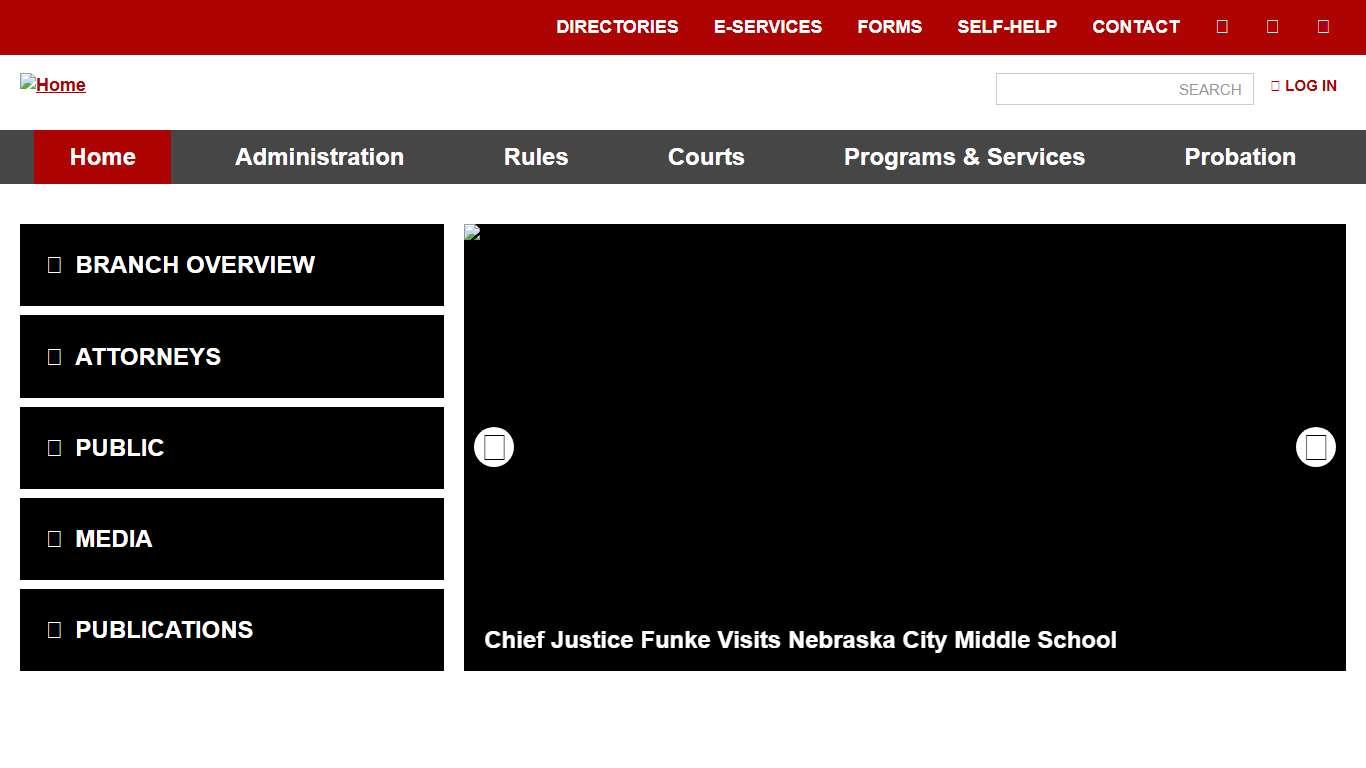This screenshot has width=1366, height=768.
Task: Click the first social media icon in the header
Action: click(x=1222, y=26)
